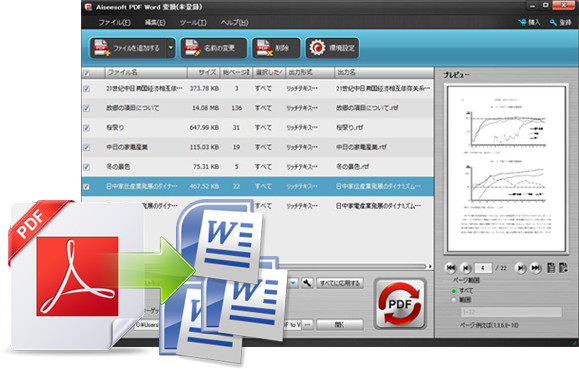The width and height of the screenshot is (579, 369).
Task: Click the current page number field
Action: pos(483,268)
